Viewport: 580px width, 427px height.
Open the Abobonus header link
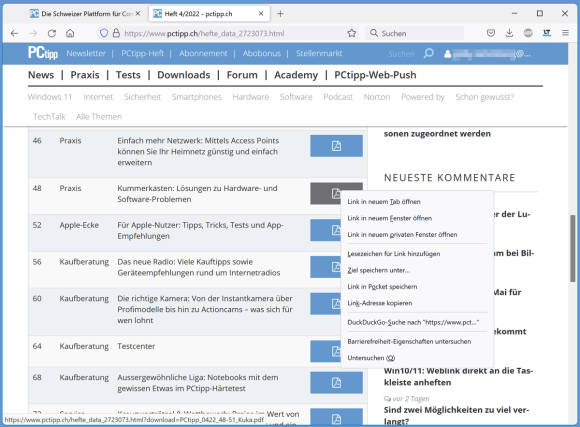[x=262, y=53]
